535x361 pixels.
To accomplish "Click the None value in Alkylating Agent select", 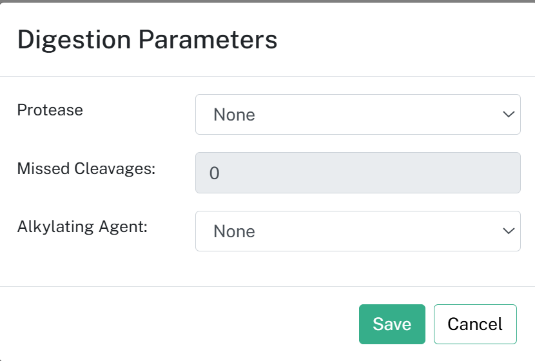I will (x=234, y=232).
